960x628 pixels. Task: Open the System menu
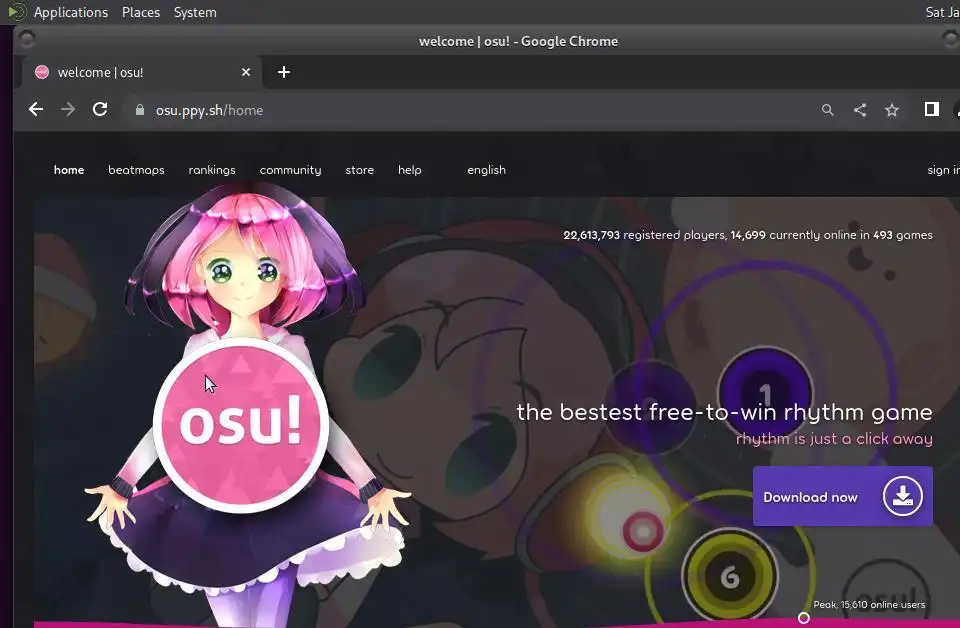pyautogui.click(x=195, y=12)
